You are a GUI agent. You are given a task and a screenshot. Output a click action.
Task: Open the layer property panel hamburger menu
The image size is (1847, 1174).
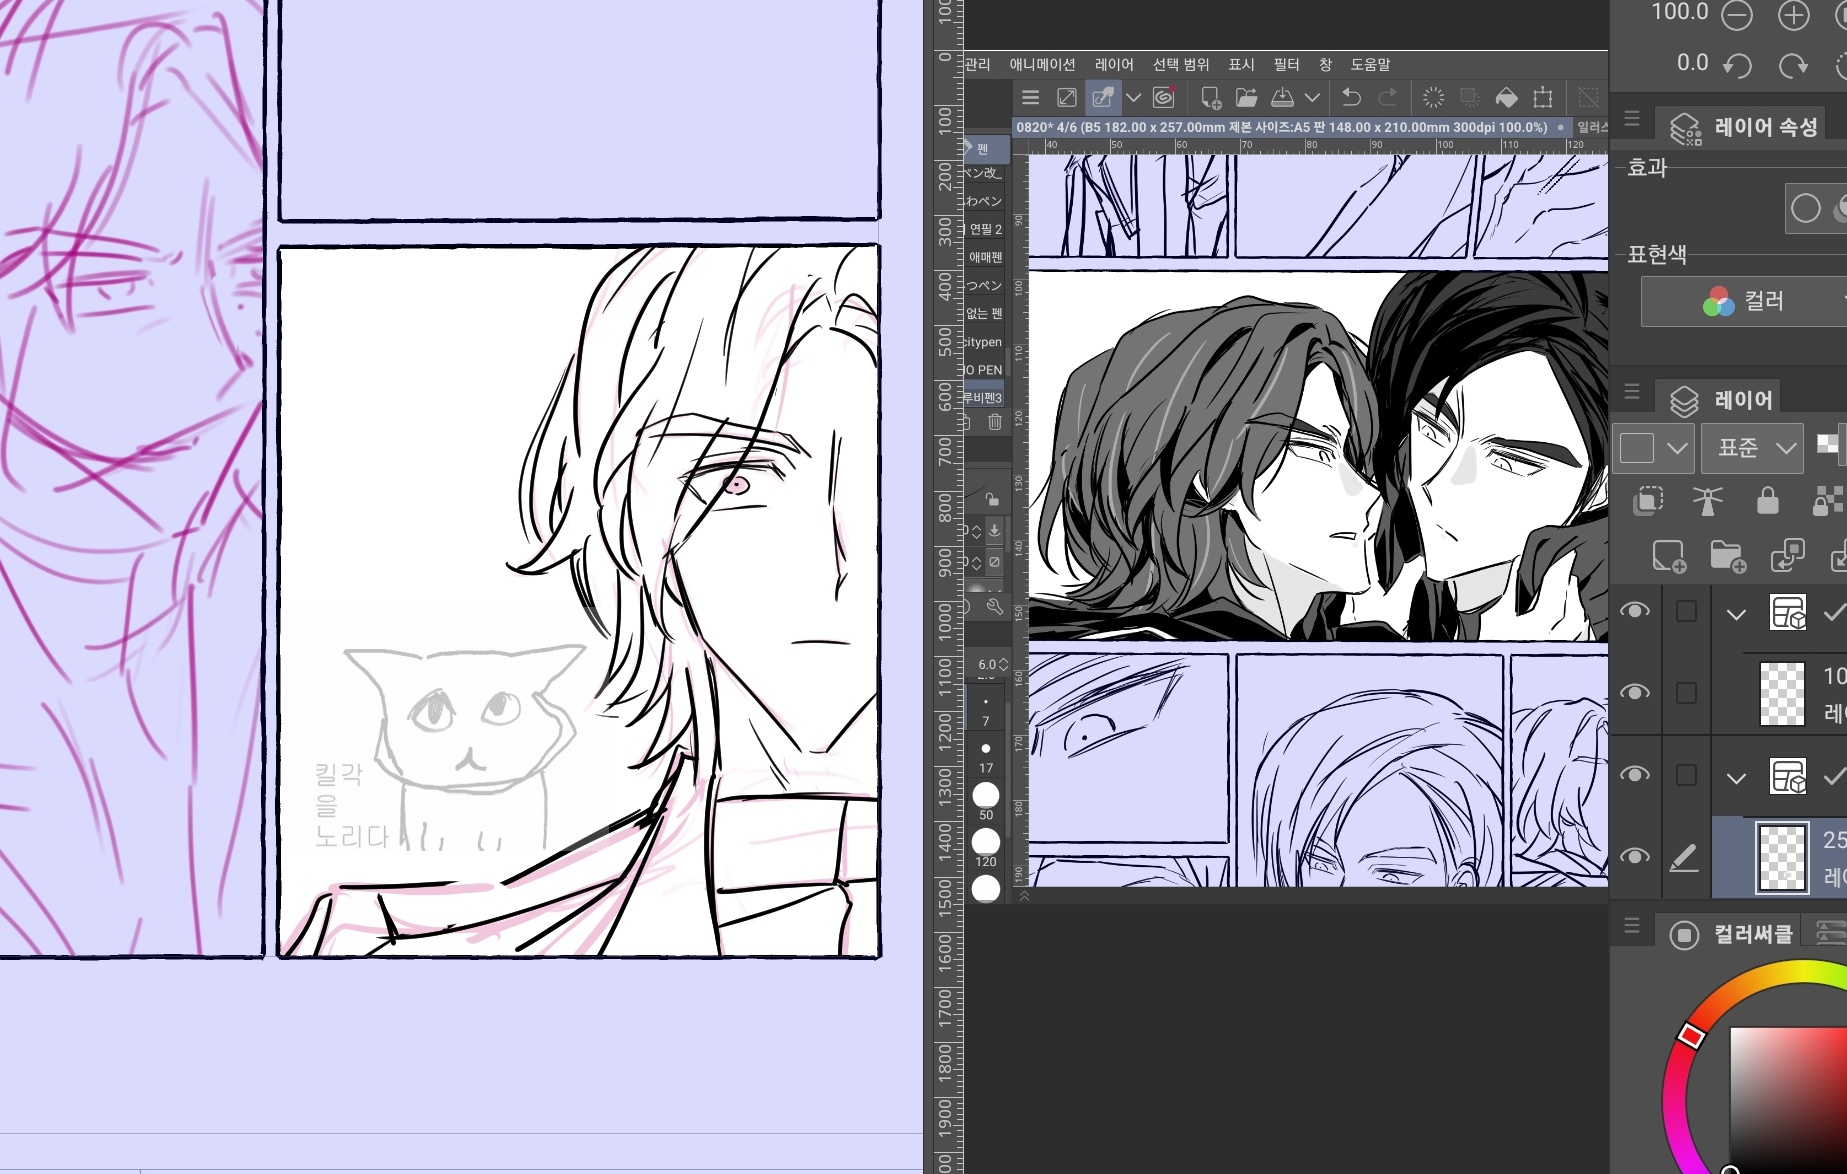click(1632, 118)
